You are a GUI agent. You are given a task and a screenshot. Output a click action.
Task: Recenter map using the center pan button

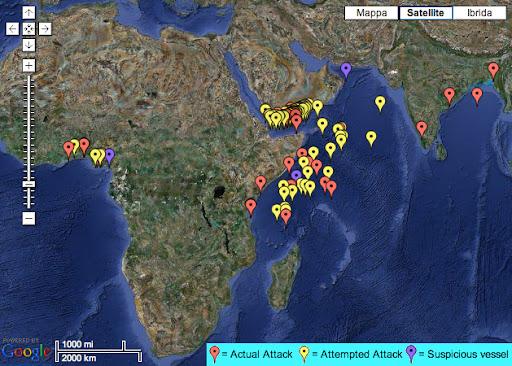pos(29,29)
